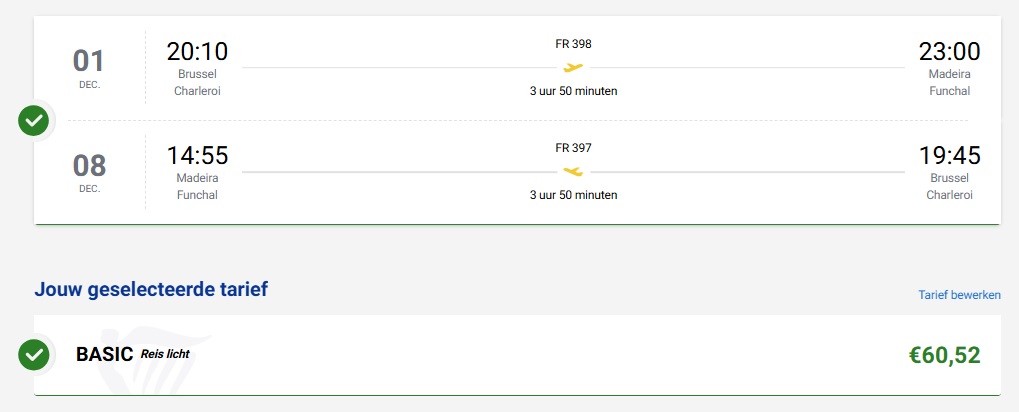Click the Brussel Charleroi departure airport label
The width and height of the screenshot is (1019, 412).
[197, 82]
